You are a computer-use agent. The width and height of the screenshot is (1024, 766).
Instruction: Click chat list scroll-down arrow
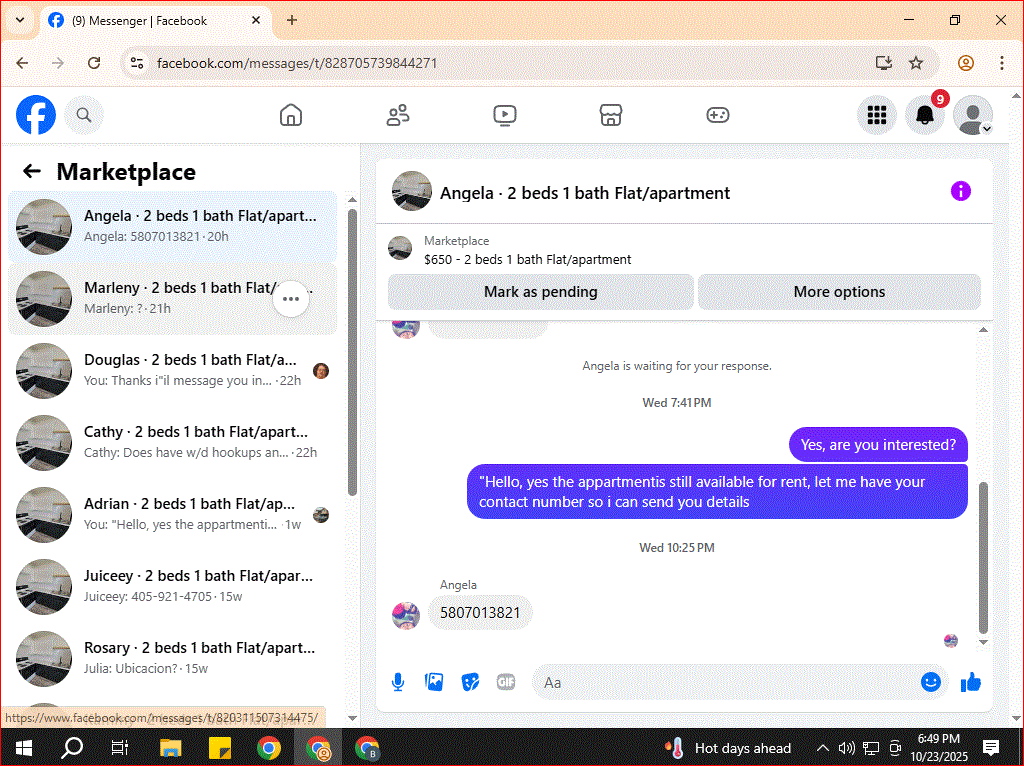point(353,718)
